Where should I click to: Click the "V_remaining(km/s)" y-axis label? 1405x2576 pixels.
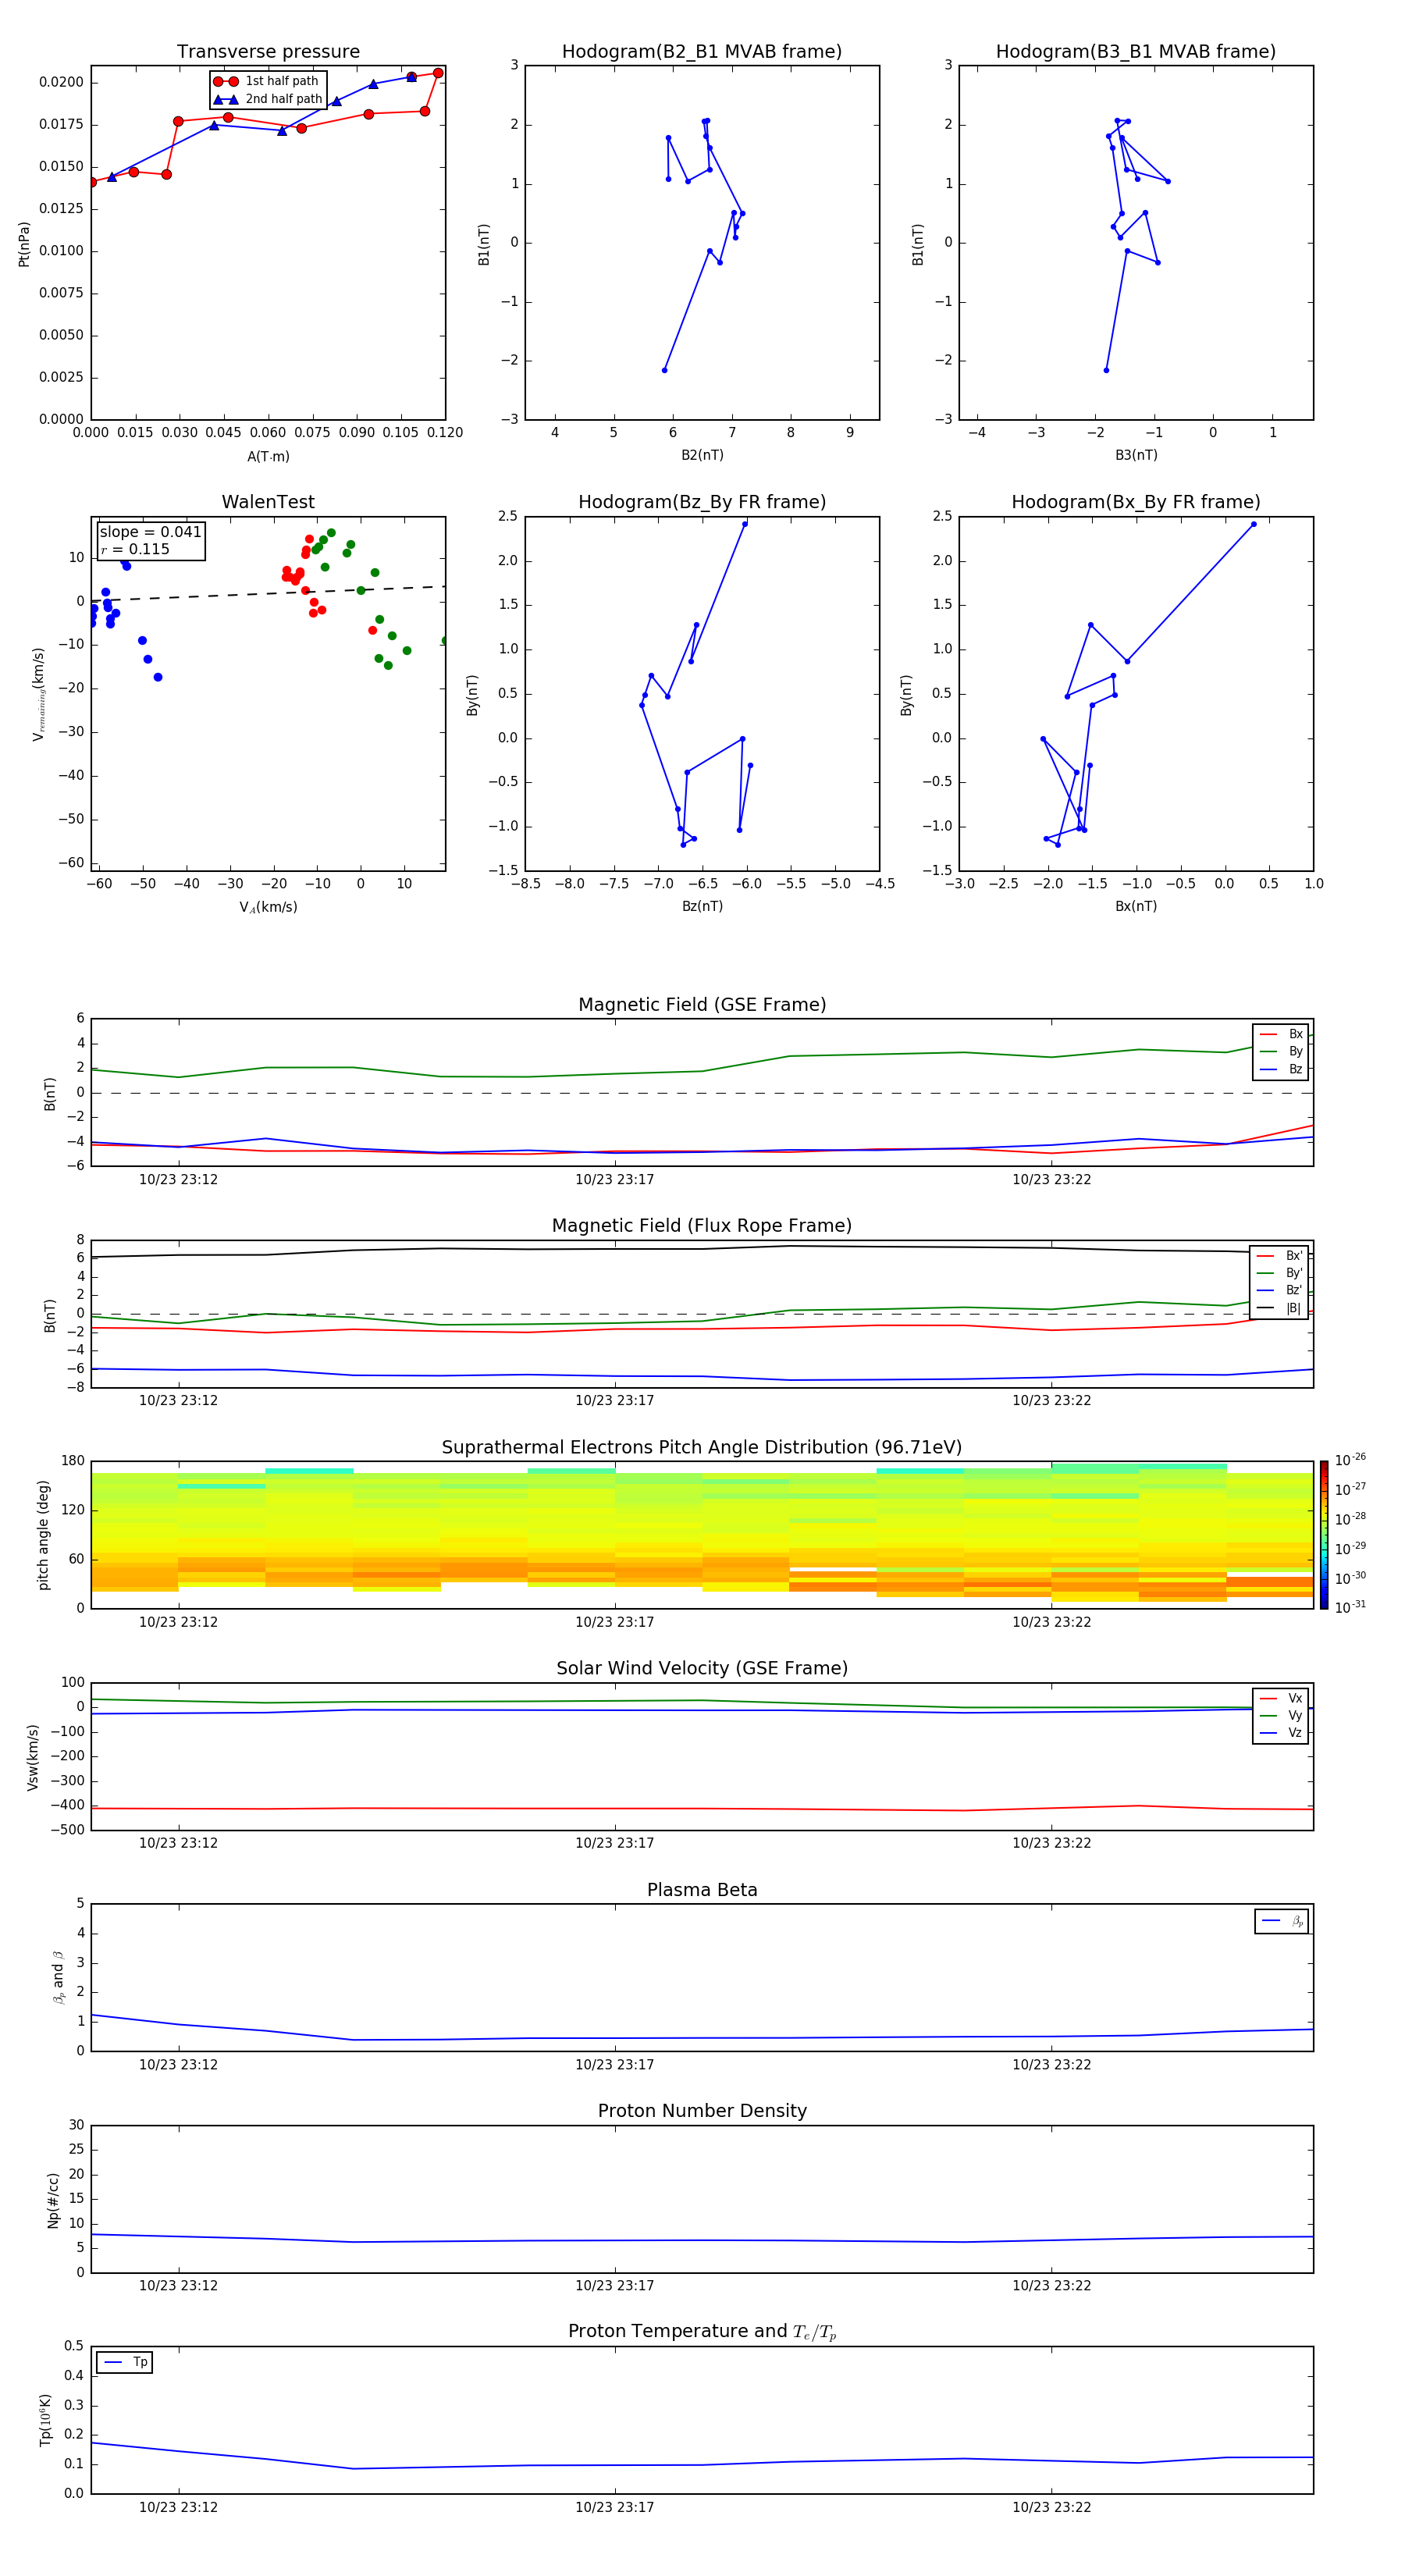(x=38, y=694)
